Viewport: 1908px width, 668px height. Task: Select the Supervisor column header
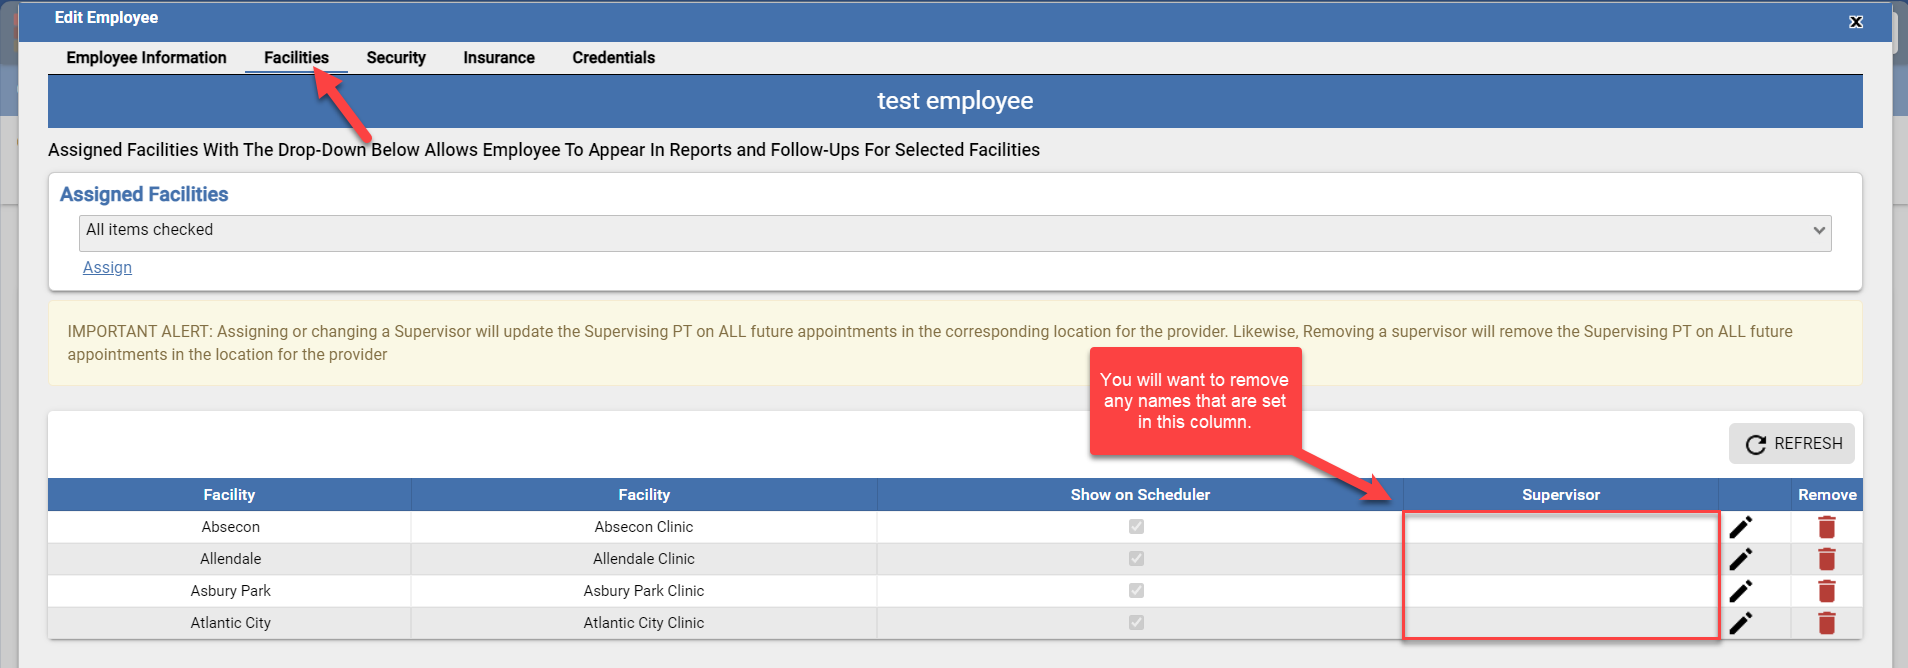coord(1560,494)
